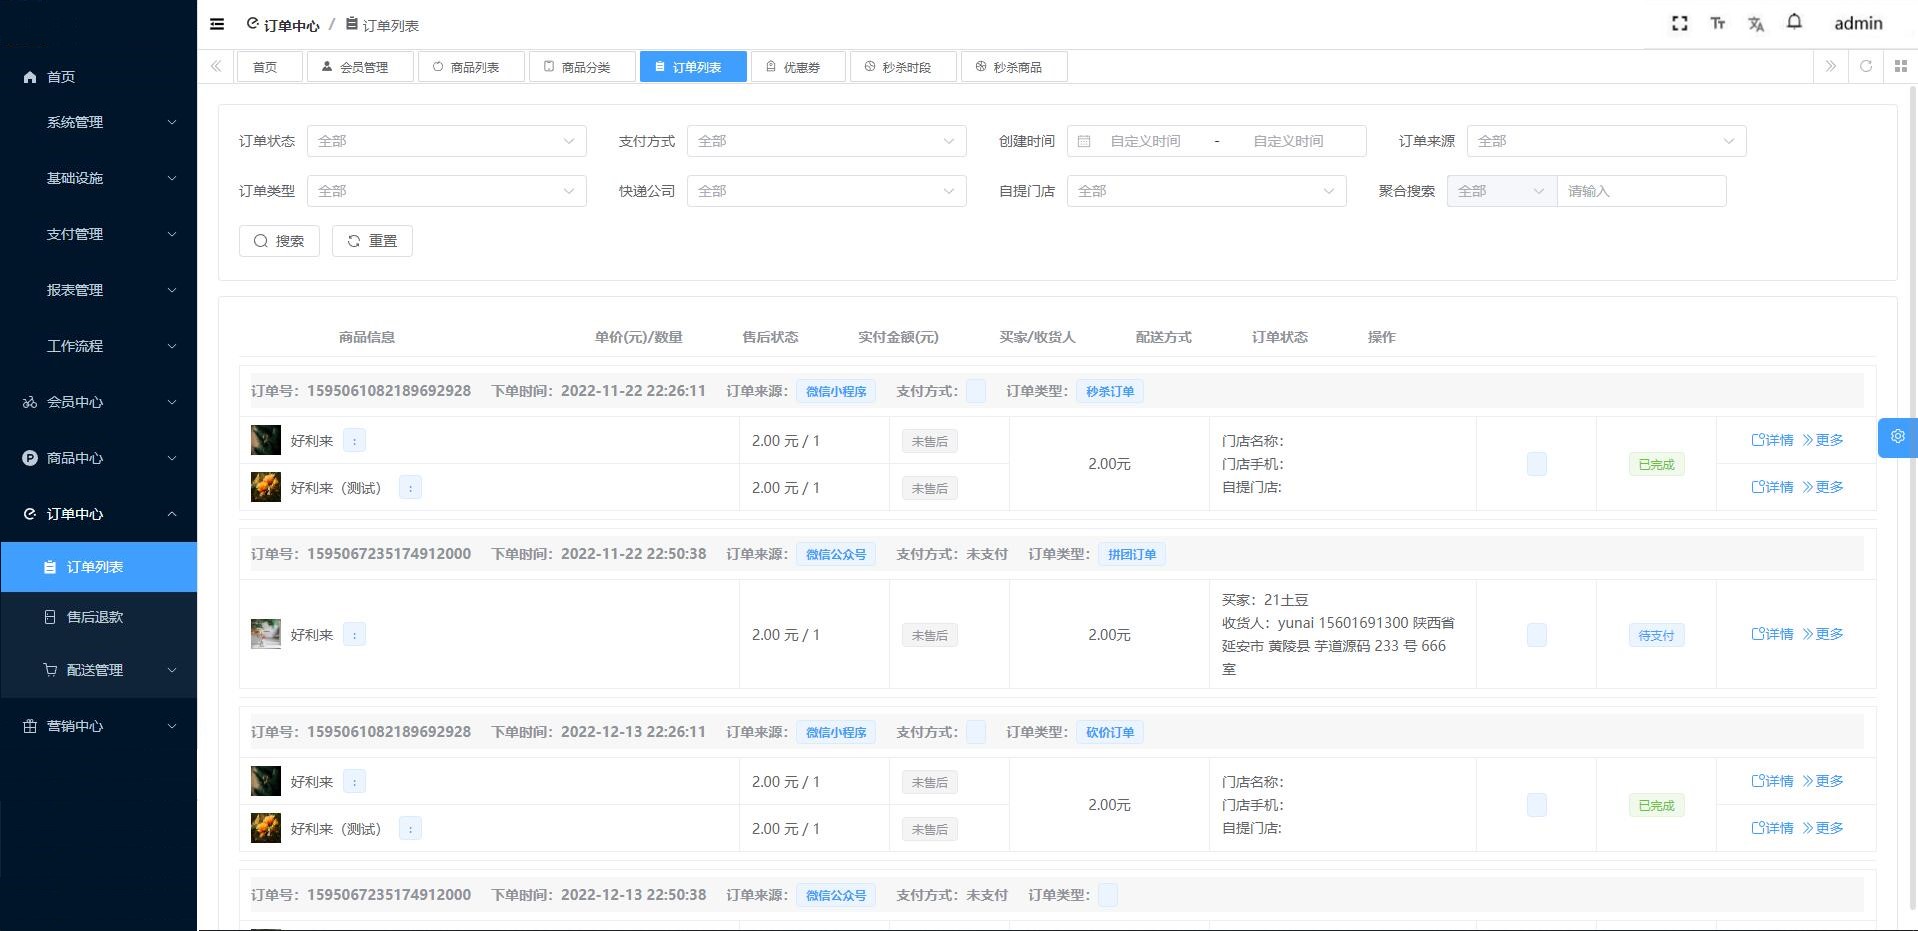Screen dimensions: 1918x931
Task: Toggle fullscreen mode icon
Action: (x=1680, y=23)
